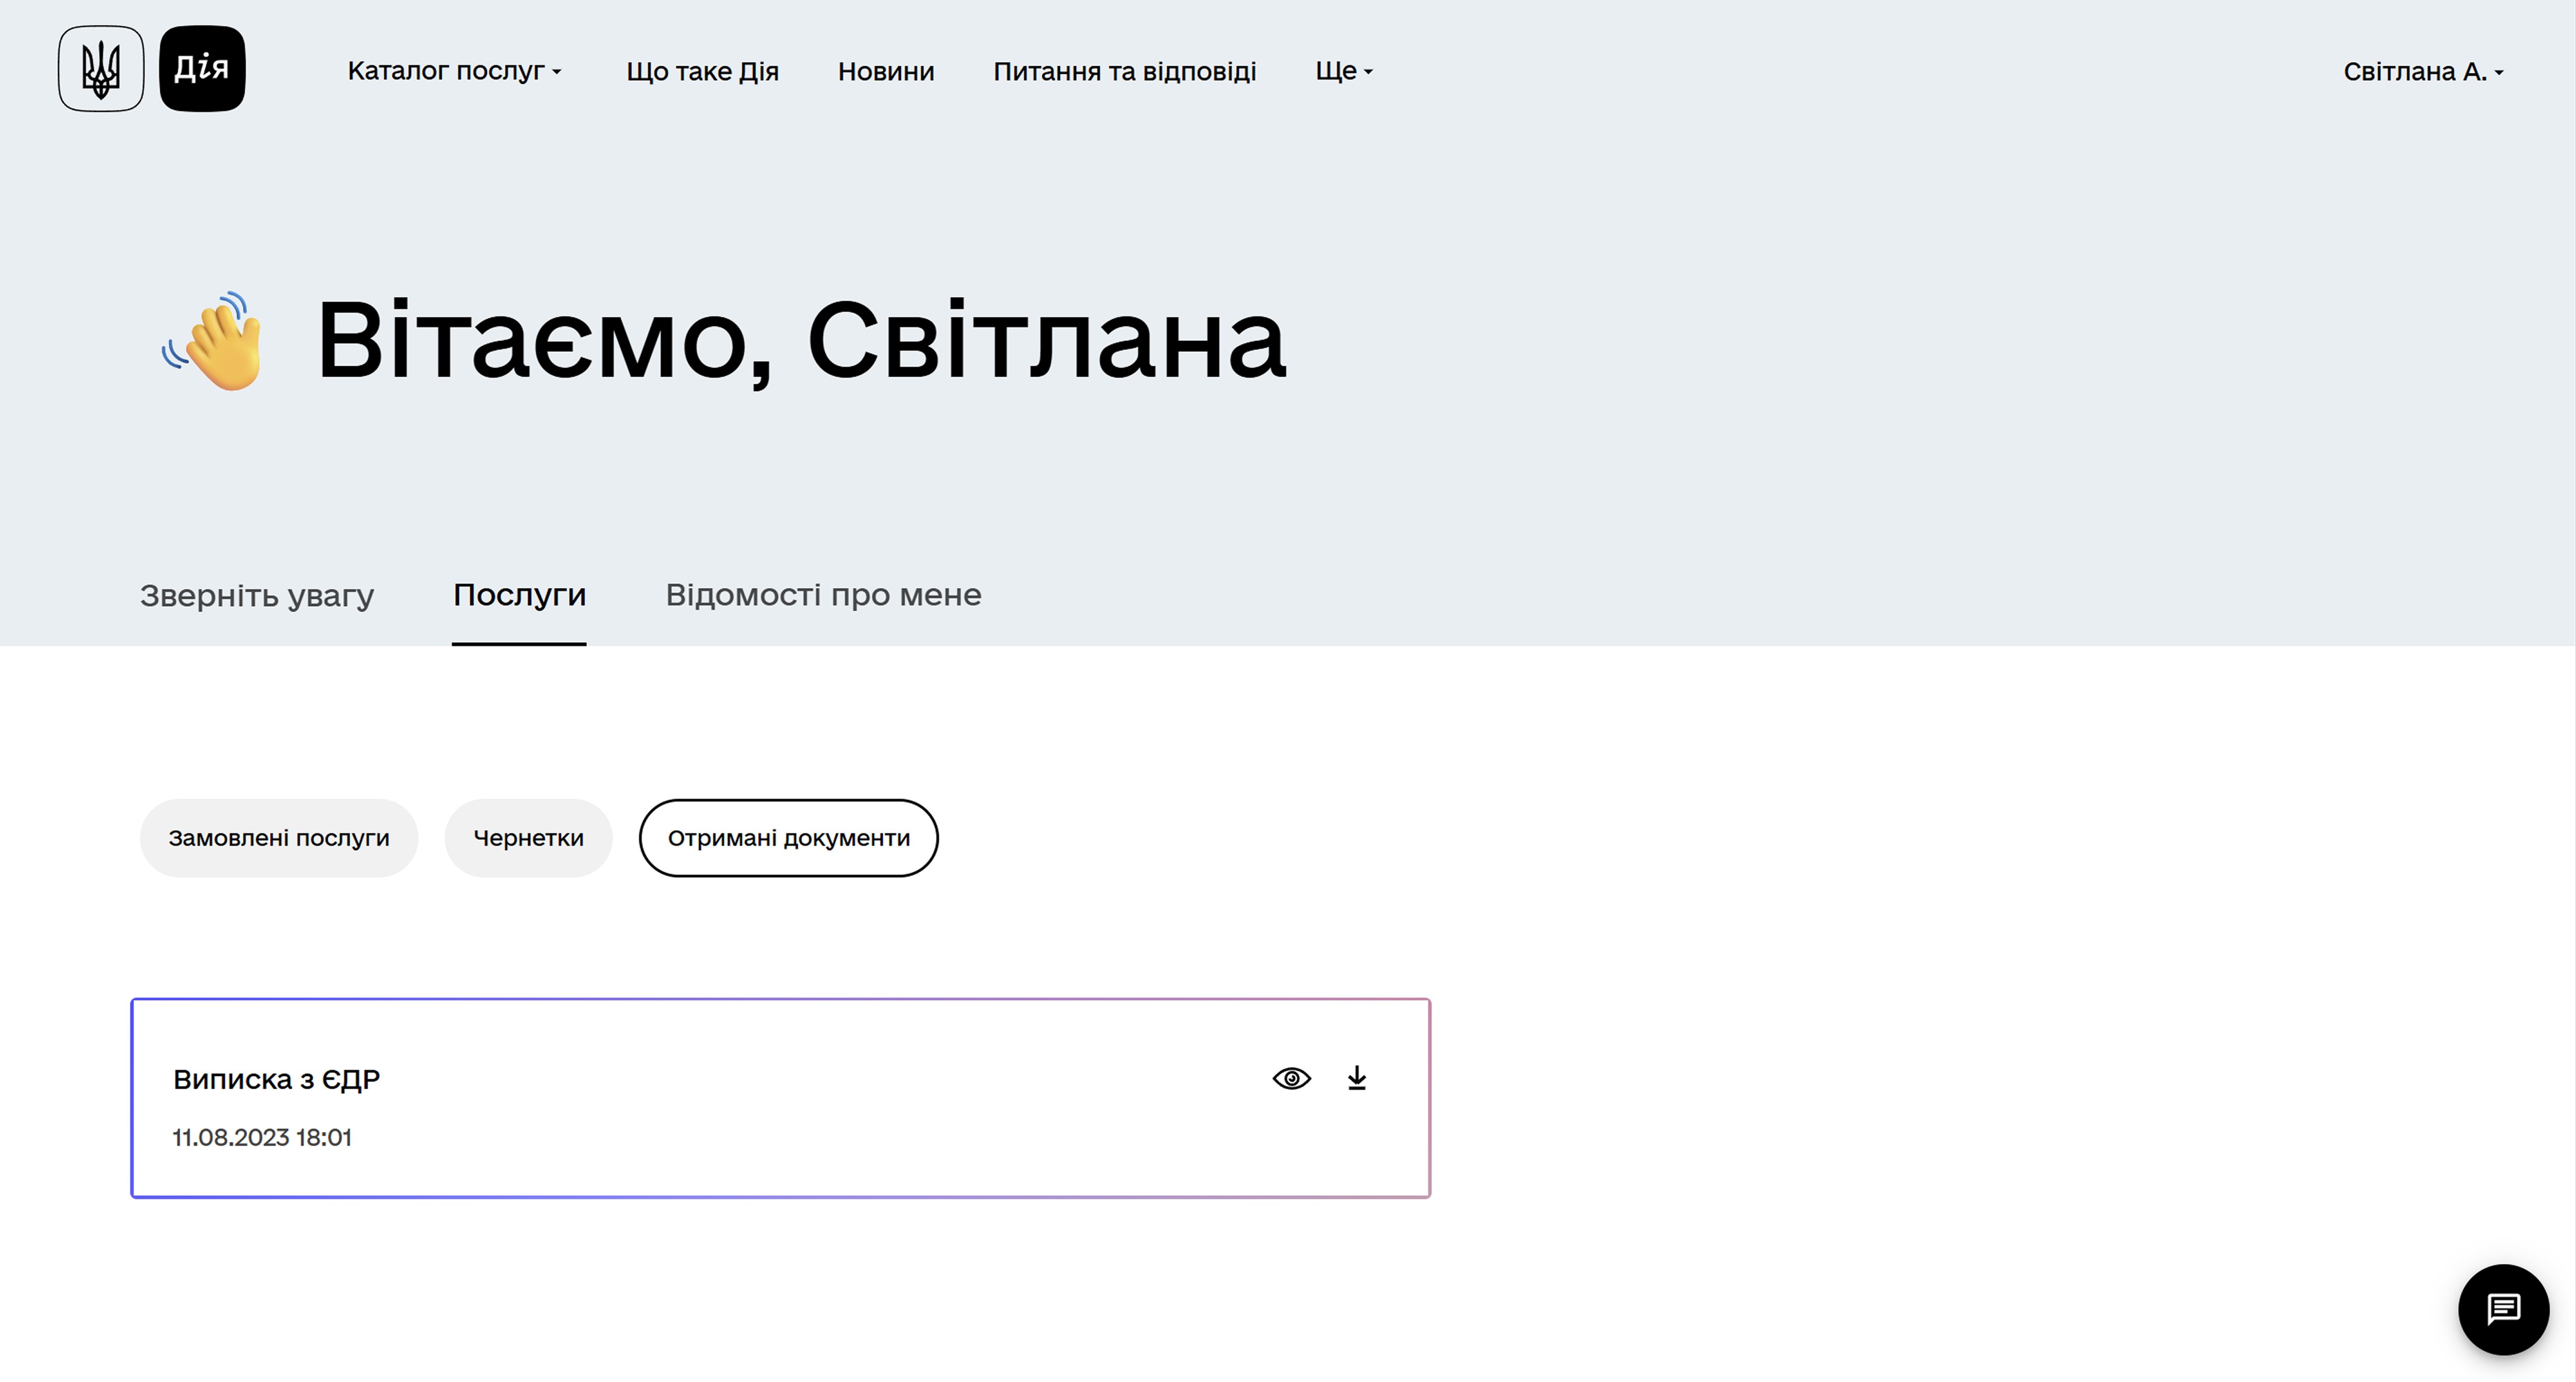Viewport: 2576px width, 1382px height.
Task: Click the black Дія logo
Action: point(202,69)
